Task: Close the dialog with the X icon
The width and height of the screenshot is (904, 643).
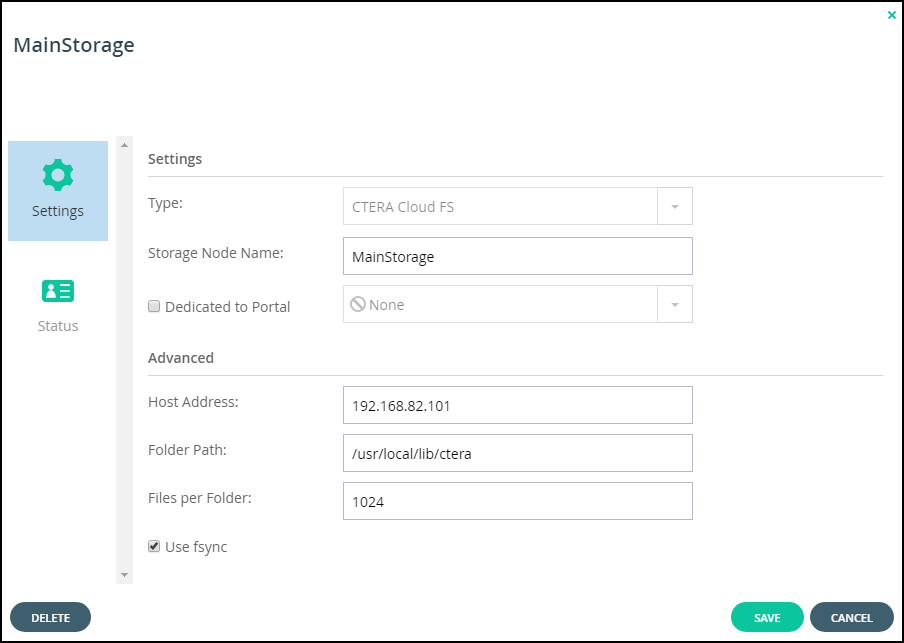Action: (x=892, y=16)
